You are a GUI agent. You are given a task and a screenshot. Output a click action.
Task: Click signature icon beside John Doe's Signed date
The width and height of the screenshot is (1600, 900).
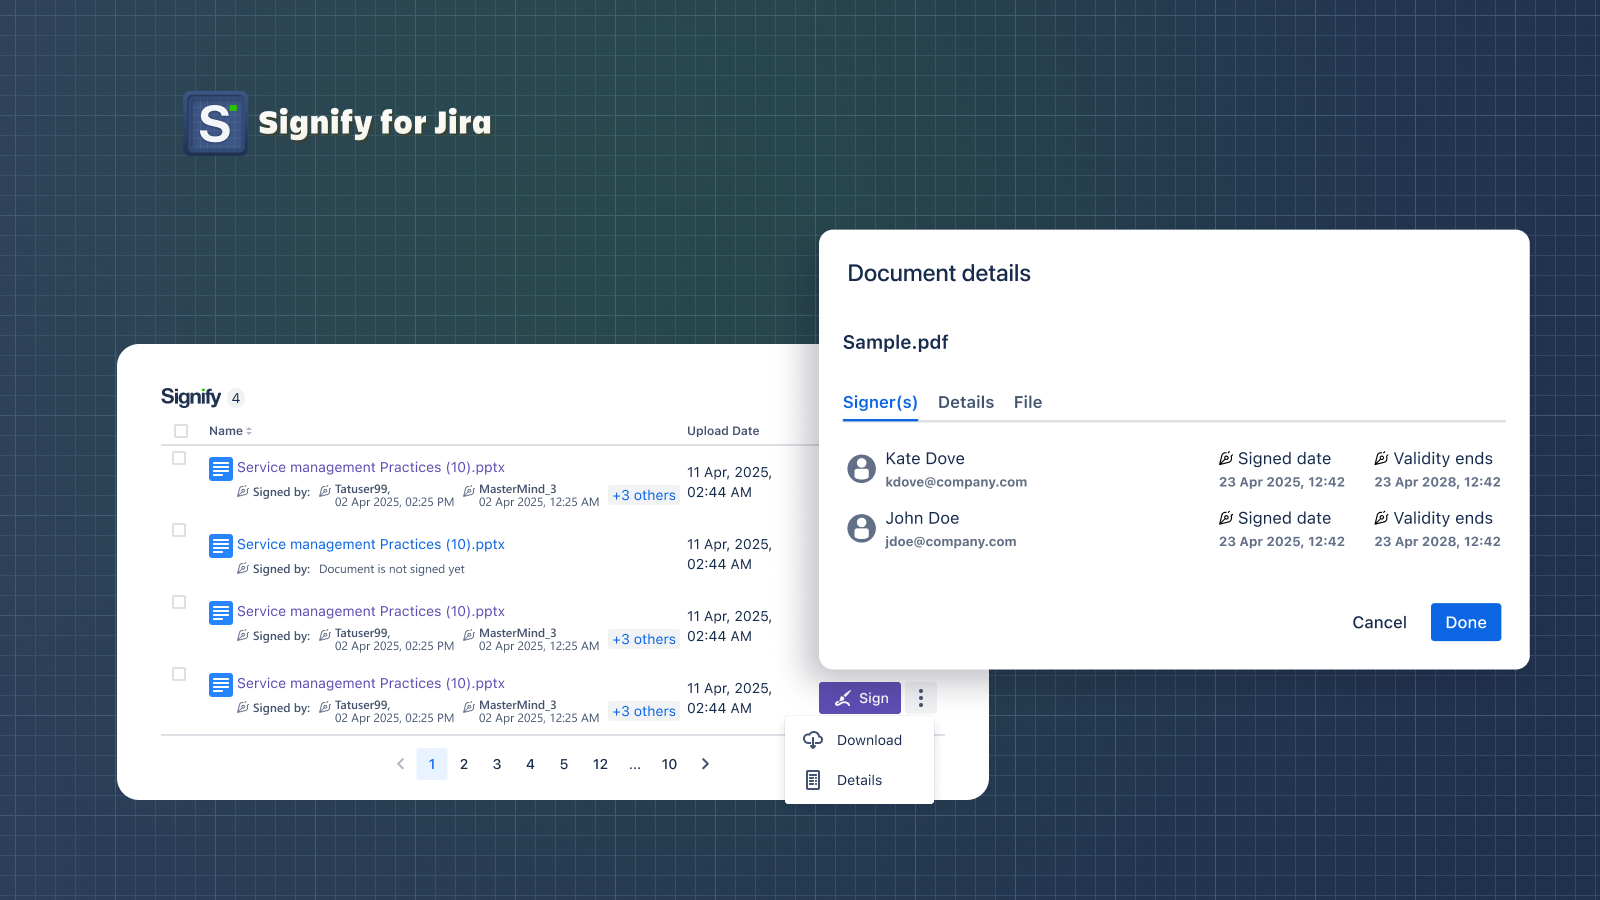(1226, 518)
